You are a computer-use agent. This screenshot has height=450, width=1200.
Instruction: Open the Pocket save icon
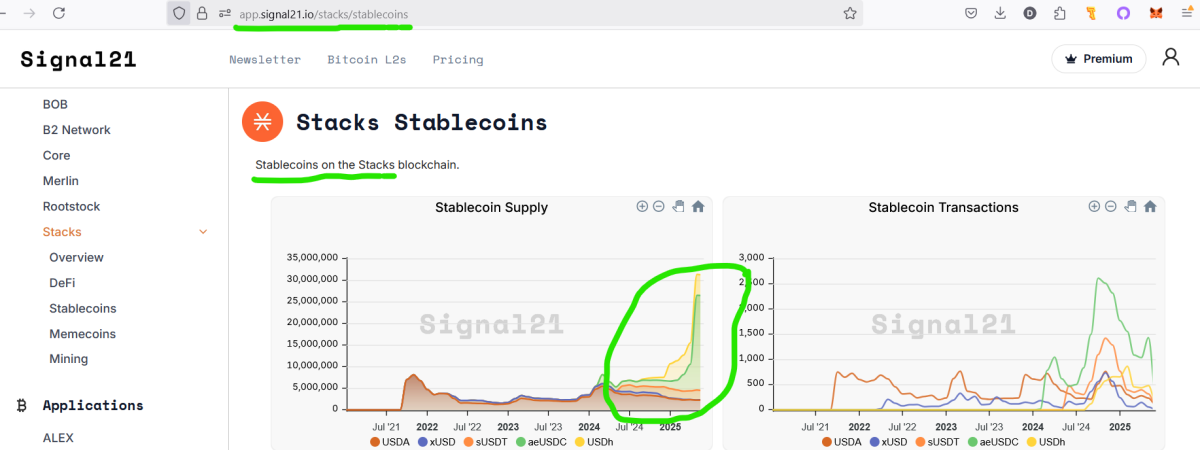[x=971, y=13]
